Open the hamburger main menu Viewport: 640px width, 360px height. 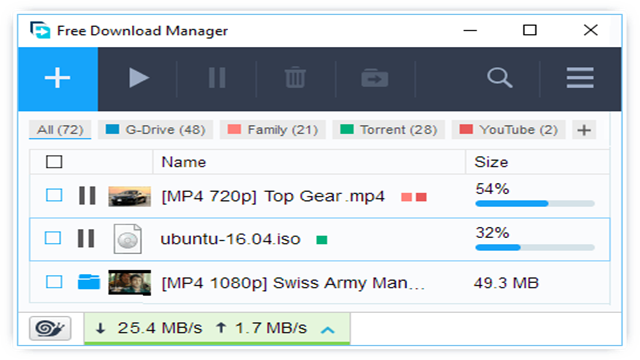[580, 78]
